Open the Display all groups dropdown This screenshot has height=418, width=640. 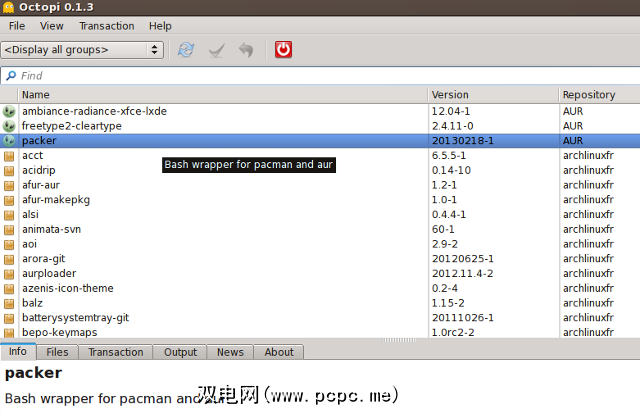(x=82, y=50)
